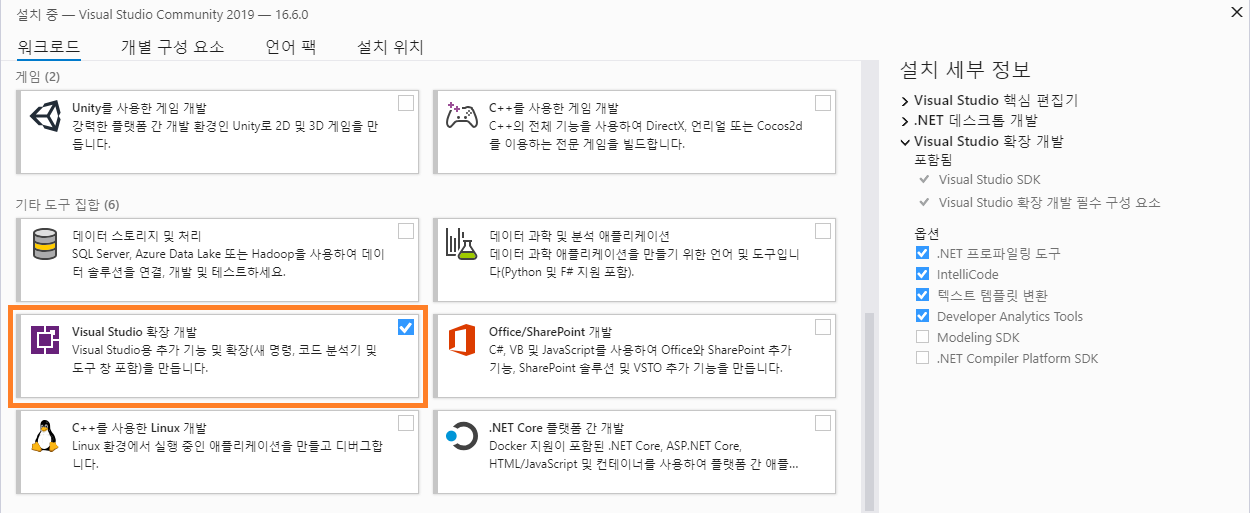Click the 설치 세부 정보 heading
1250x513 pixels.
[965, 69]
